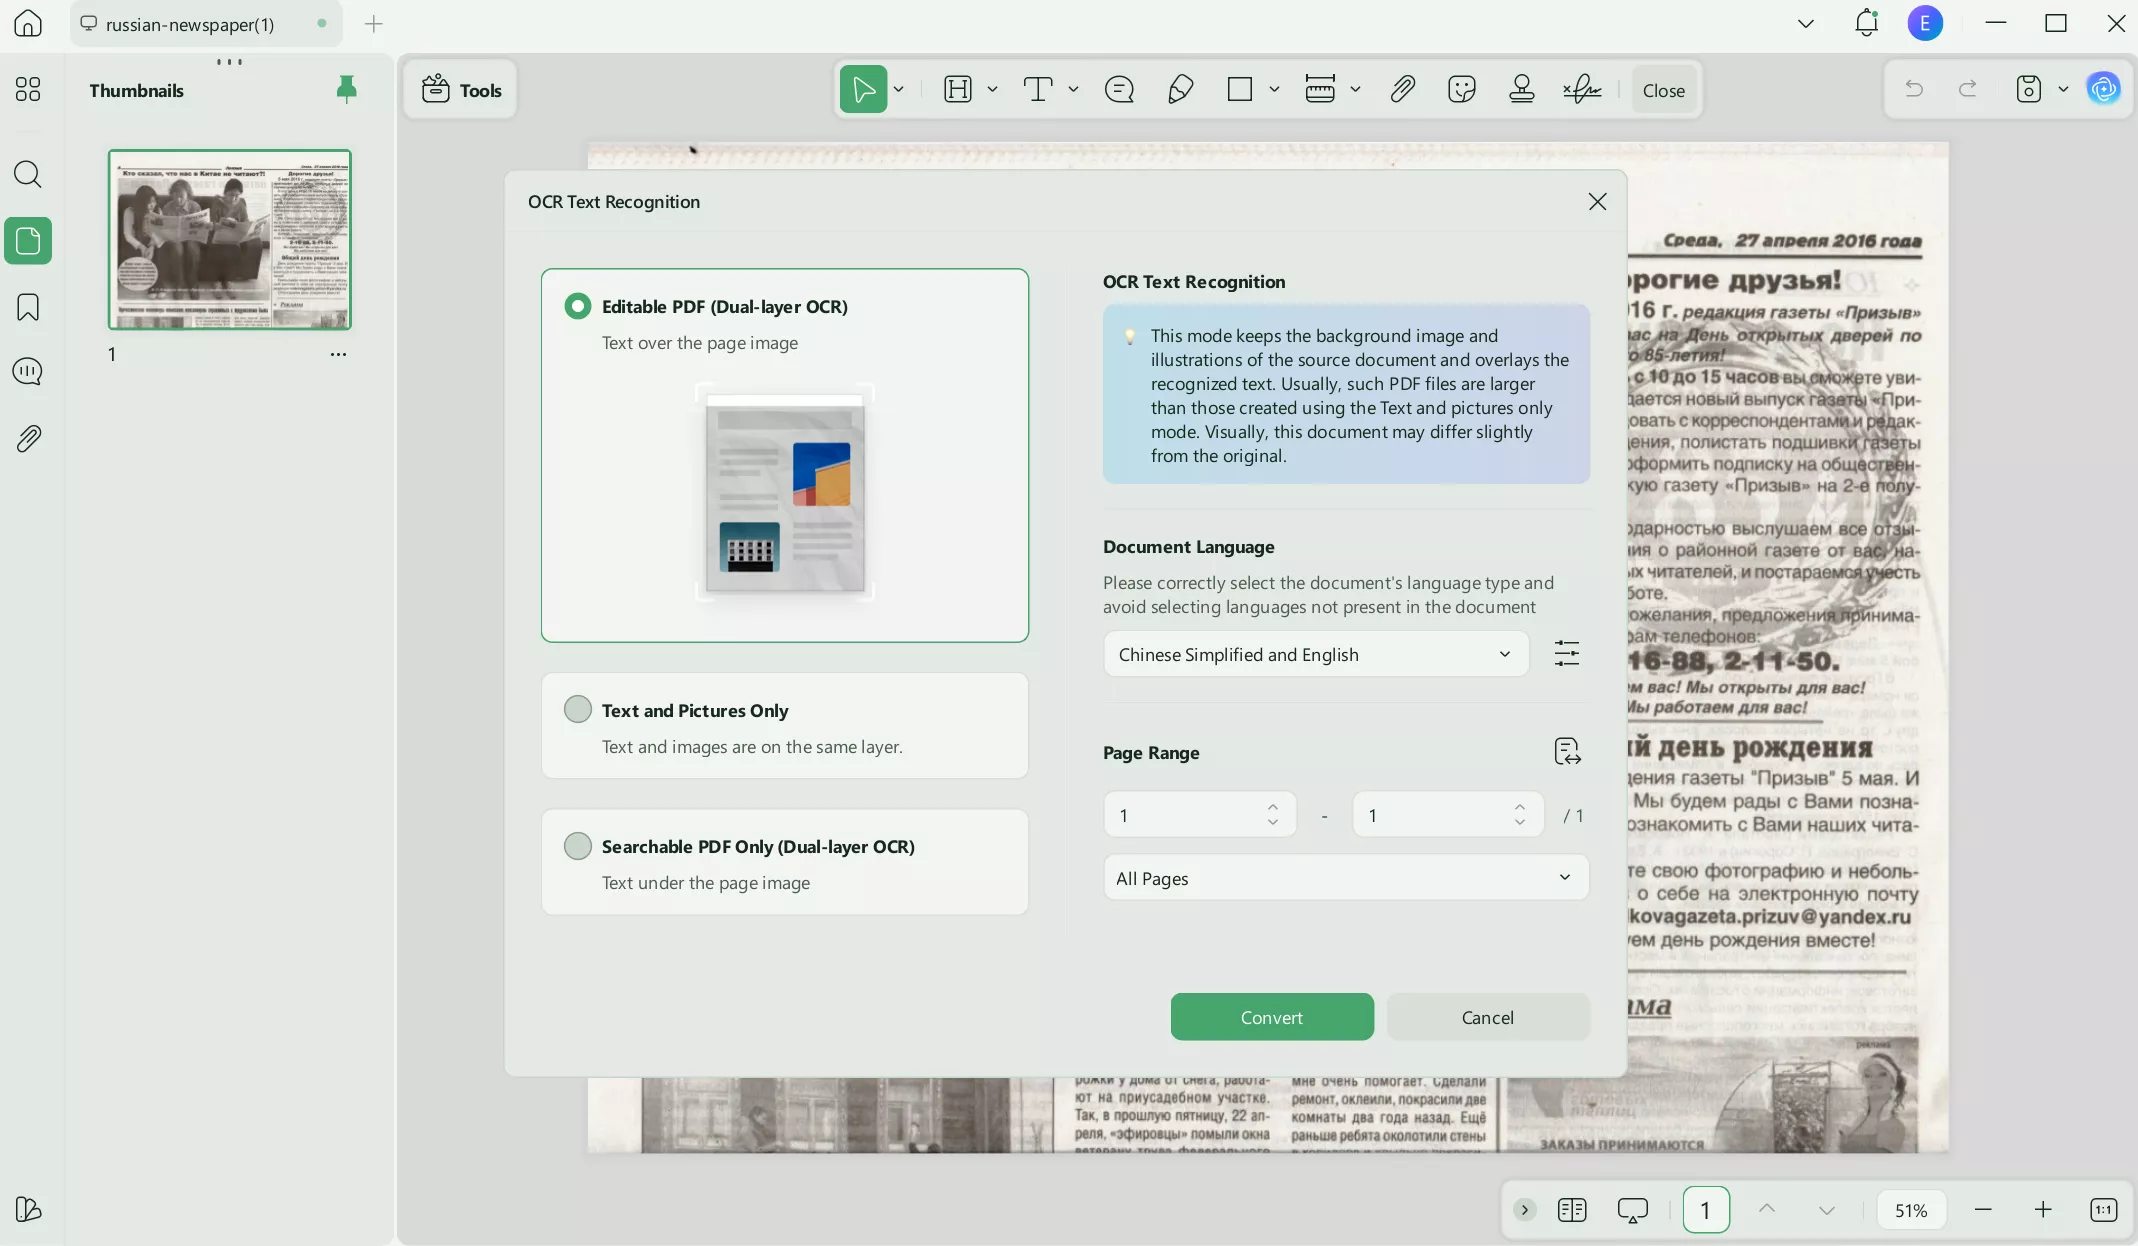Attach a file with the paperclip tool
2138x1246 pixels.
[x=1401, y=89]
